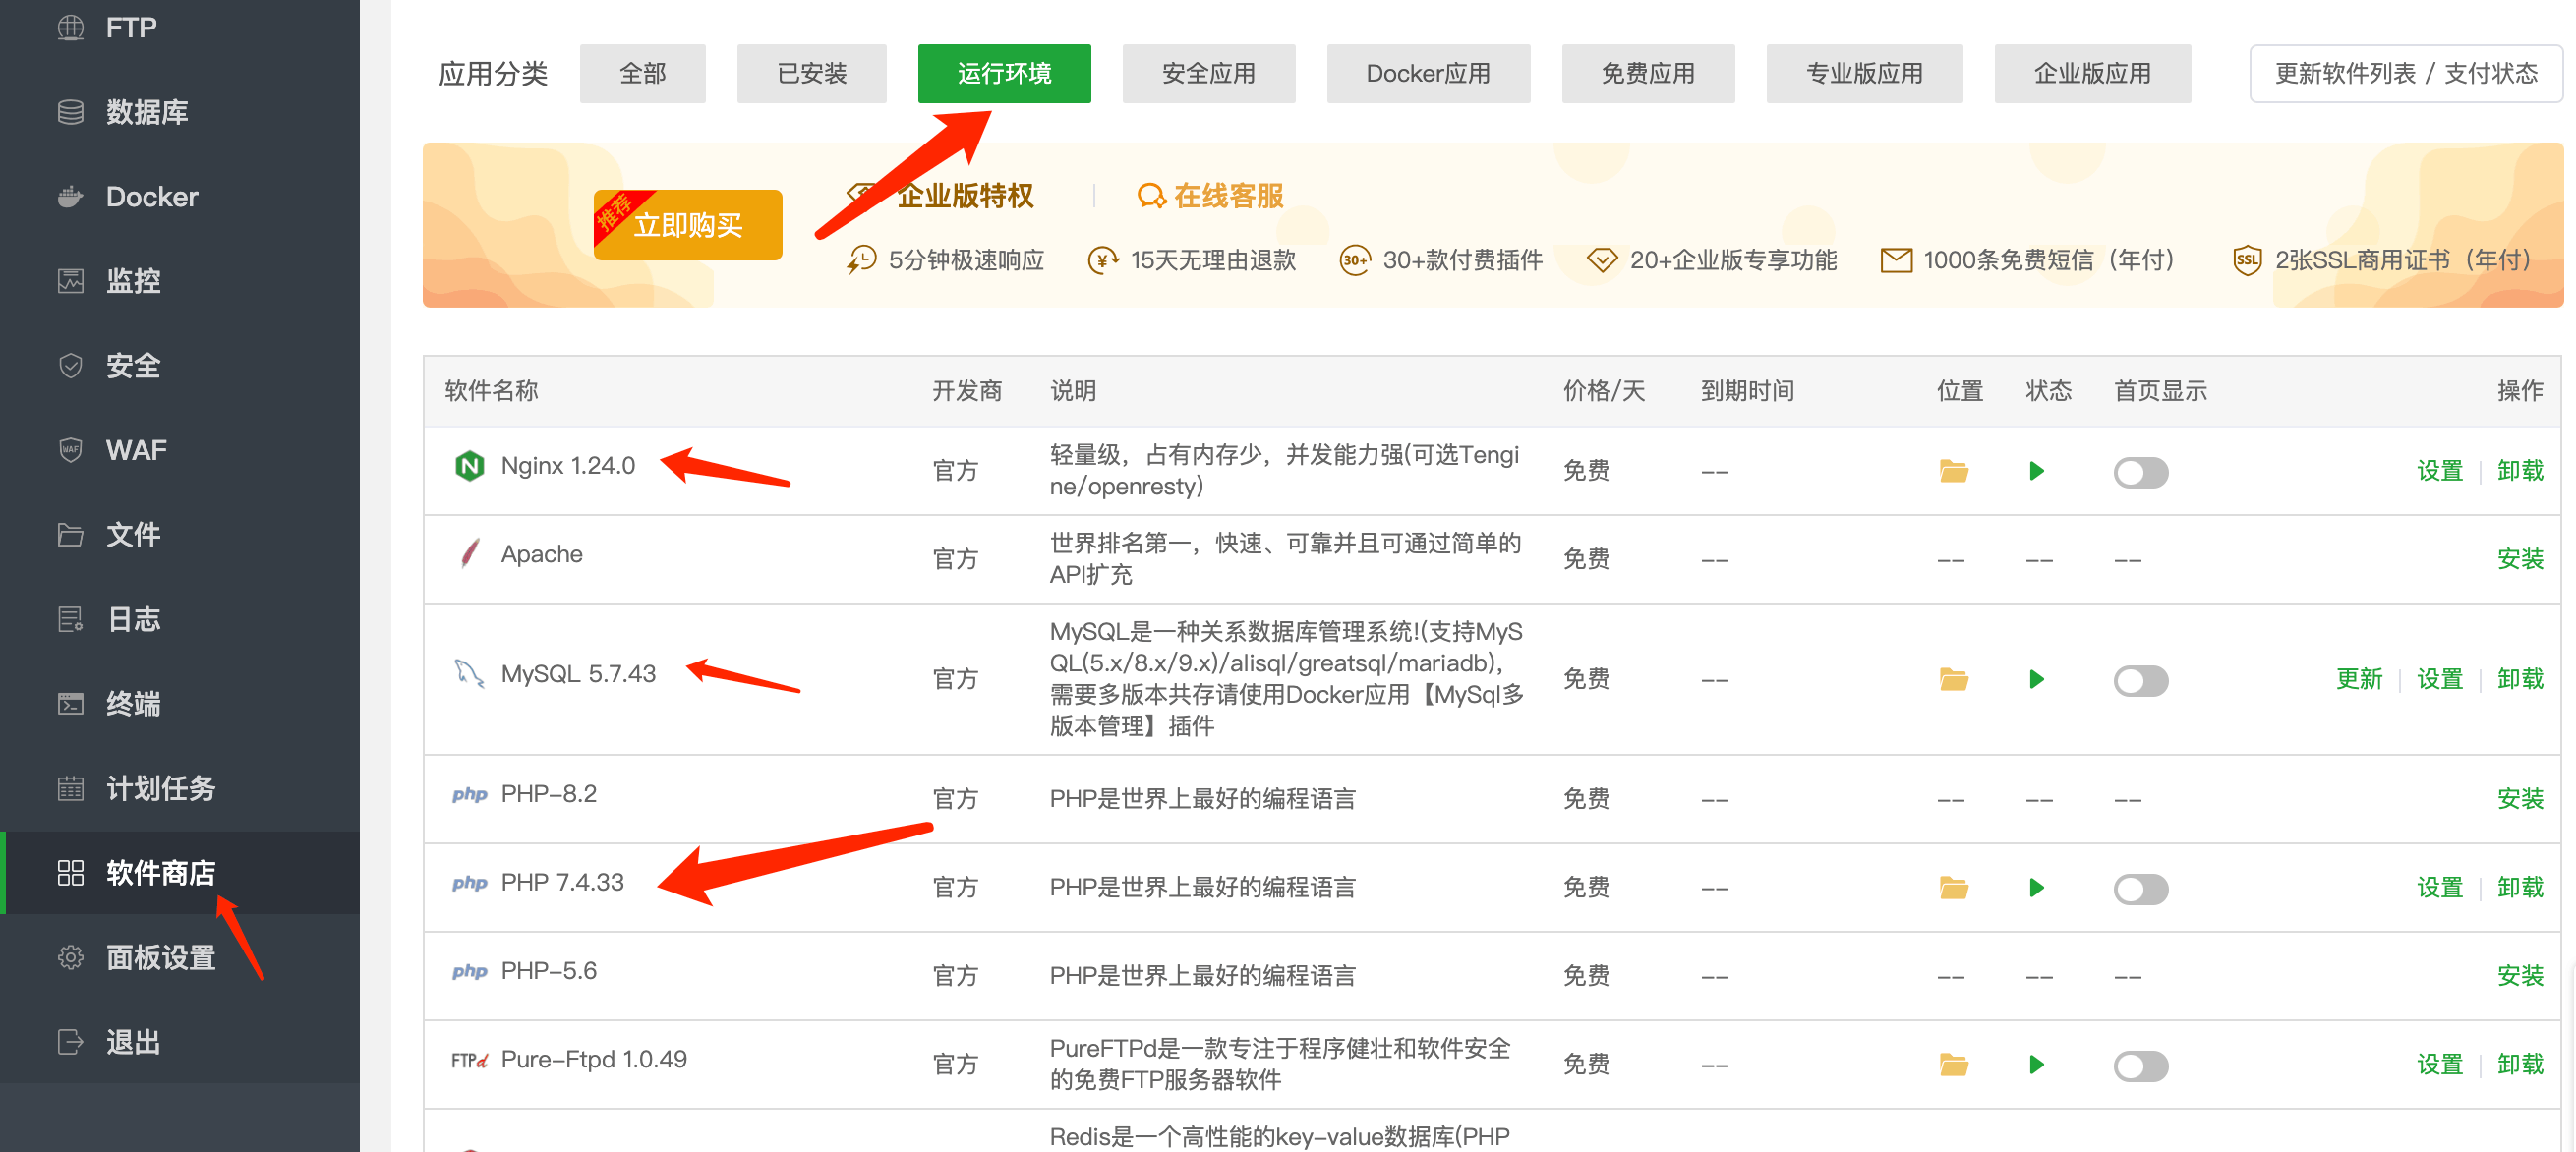Open the 终端 terminal sidebar item

click(133, 704)
